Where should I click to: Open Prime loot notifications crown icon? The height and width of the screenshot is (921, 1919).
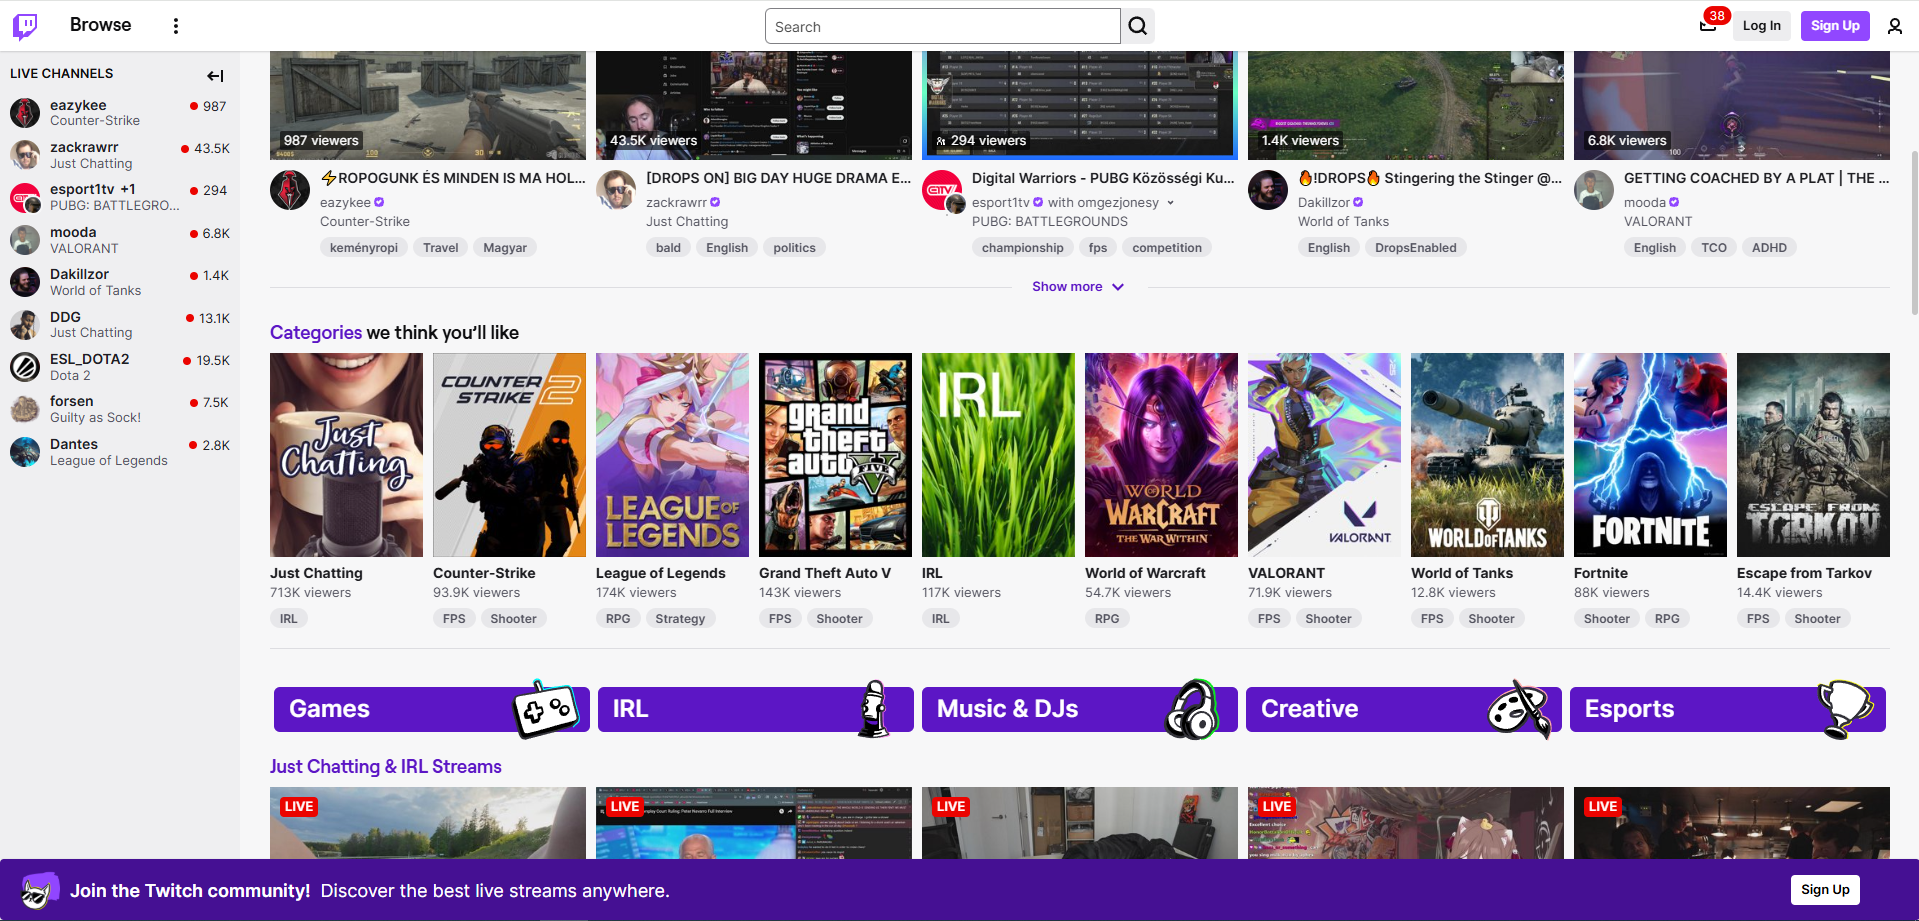click(1708, 26)
